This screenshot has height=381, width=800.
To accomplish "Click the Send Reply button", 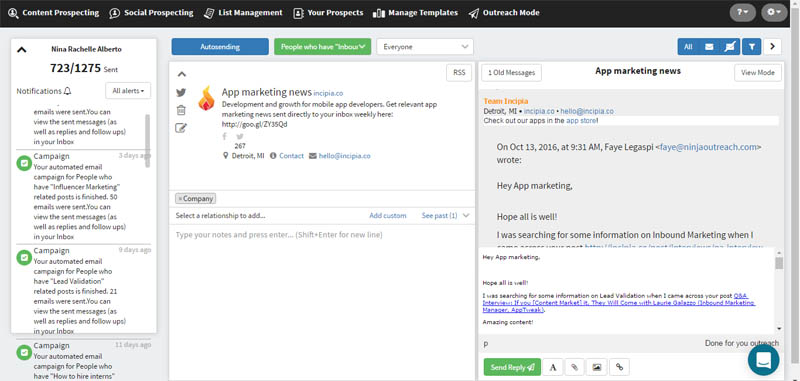I will point(512,367).
